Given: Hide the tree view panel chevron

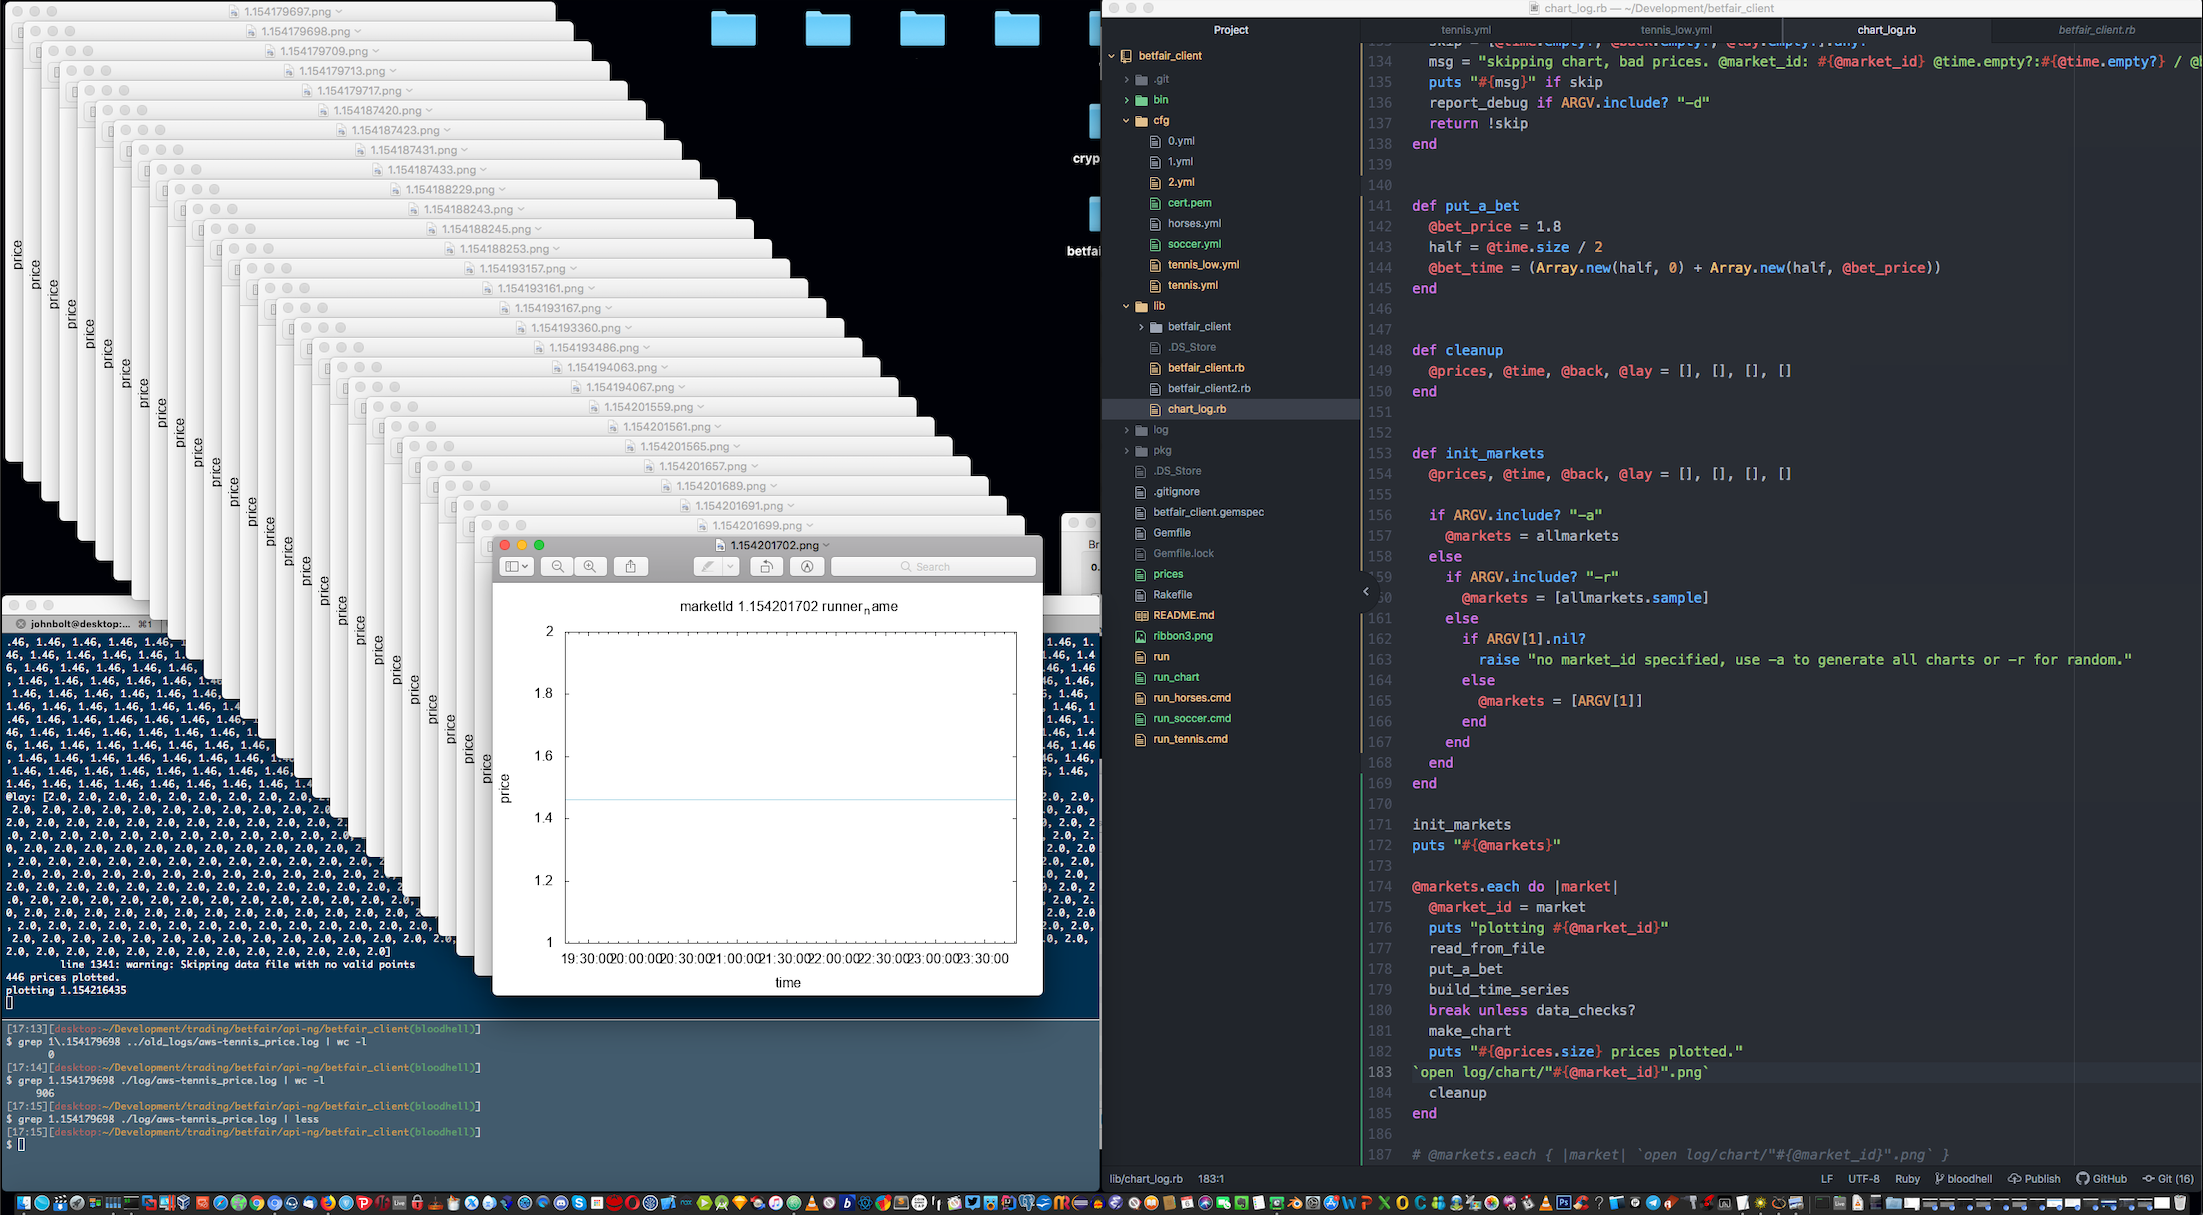Looking at the screenshot, I should (x=1365, y=592).
